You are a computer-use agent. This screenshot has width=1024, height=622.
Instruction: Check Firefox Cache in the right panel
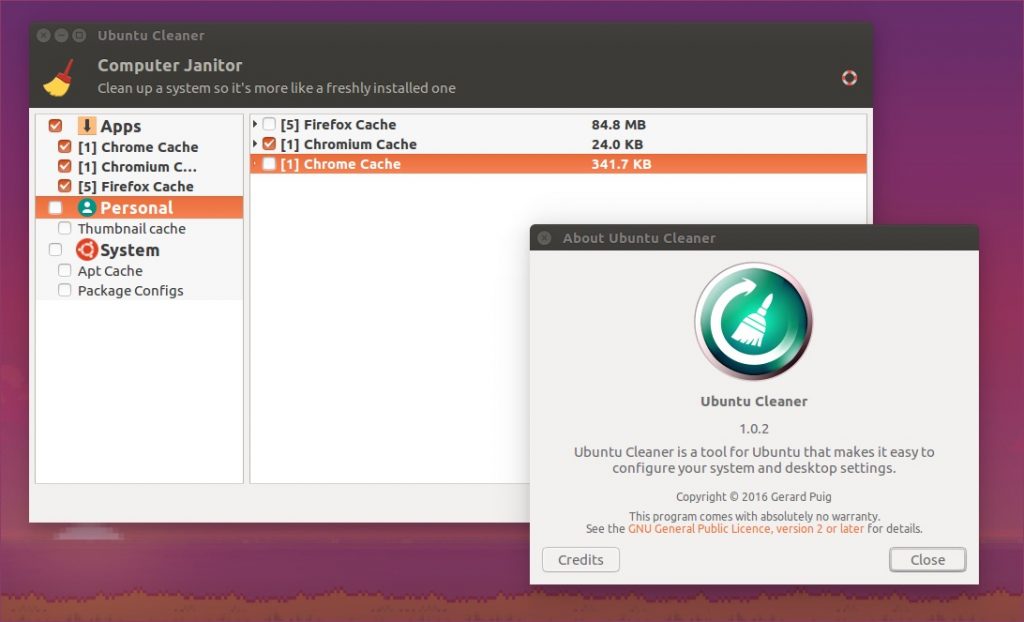point(268,124)
